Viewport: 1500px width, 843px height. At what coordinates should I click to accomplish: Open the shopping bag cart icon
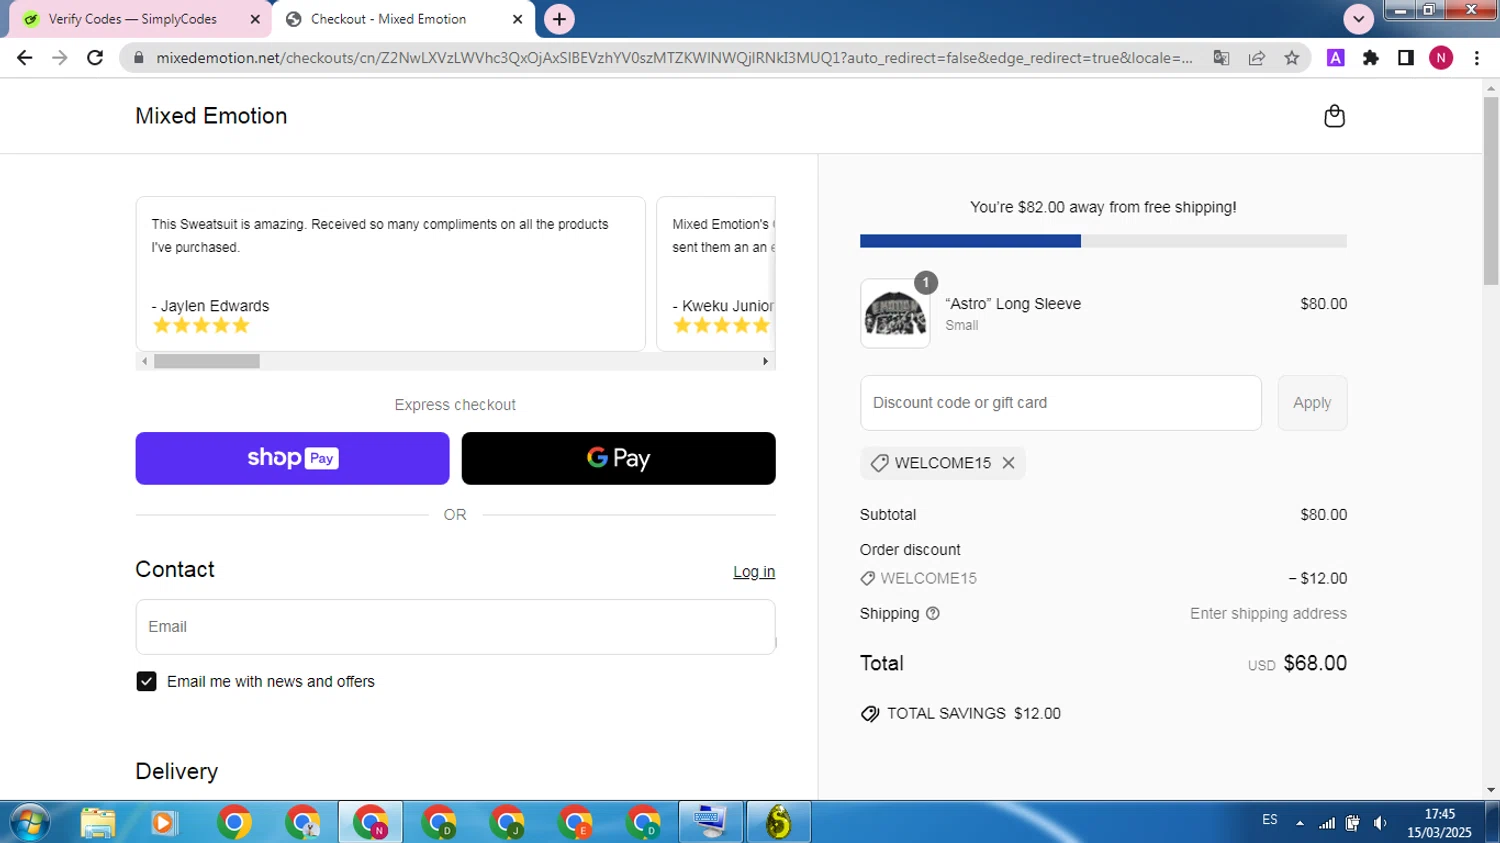pos(1334,116)
